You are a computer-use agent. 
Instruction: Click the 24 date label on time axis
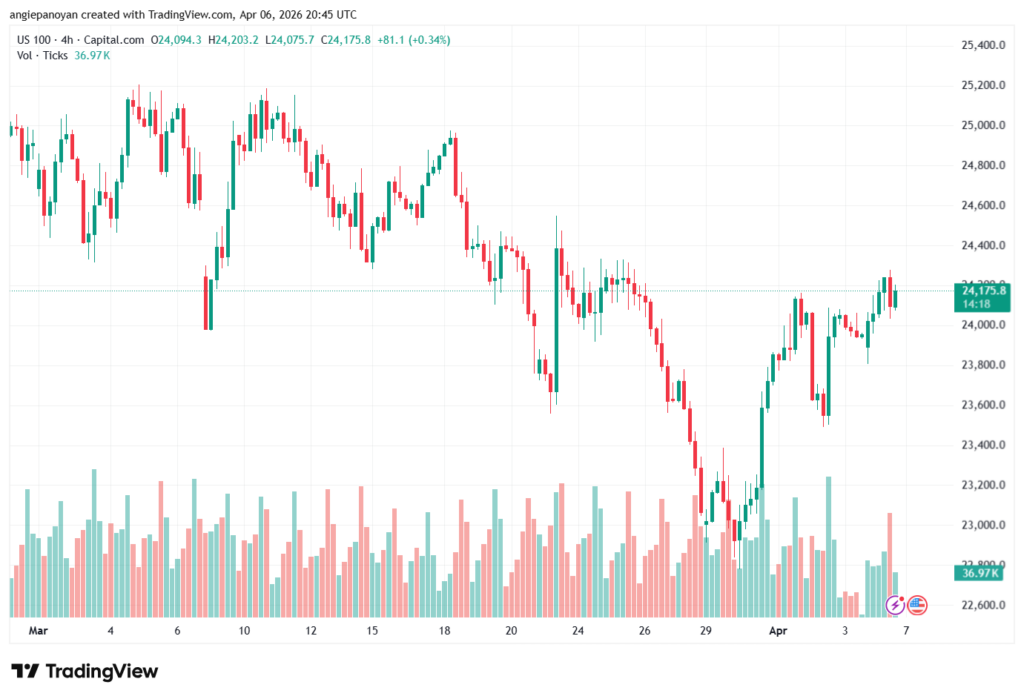pos(578,631)
